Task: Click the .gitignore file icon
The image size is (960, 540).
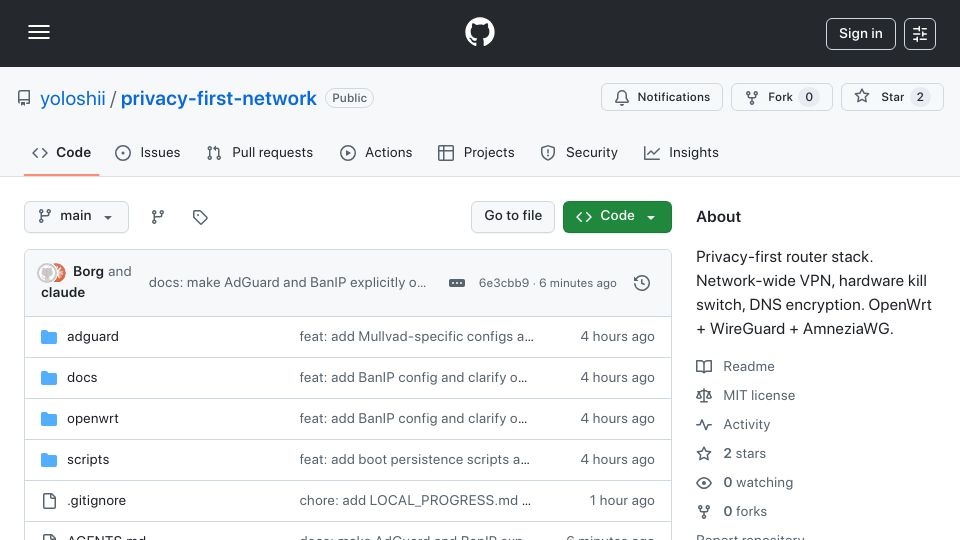Action: click(x=49, y=501)
